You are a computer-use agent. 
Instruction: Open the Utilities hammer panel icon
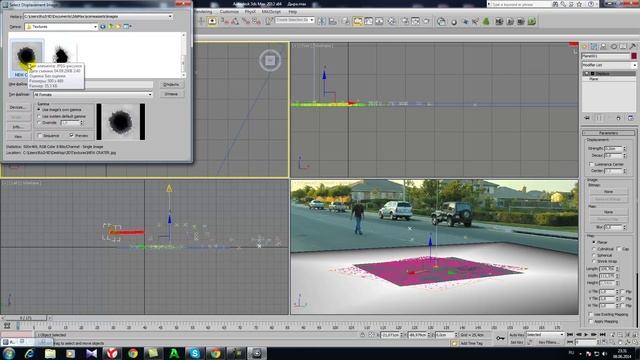(x=633, y=46)
